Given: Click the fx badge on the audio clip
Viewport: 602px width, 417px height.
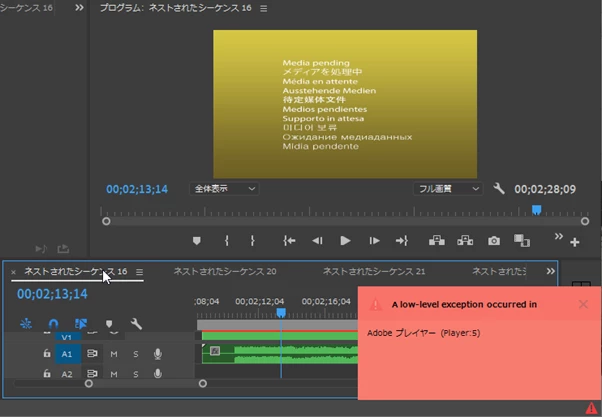Looking at the screenshot, I should point(215,350).
